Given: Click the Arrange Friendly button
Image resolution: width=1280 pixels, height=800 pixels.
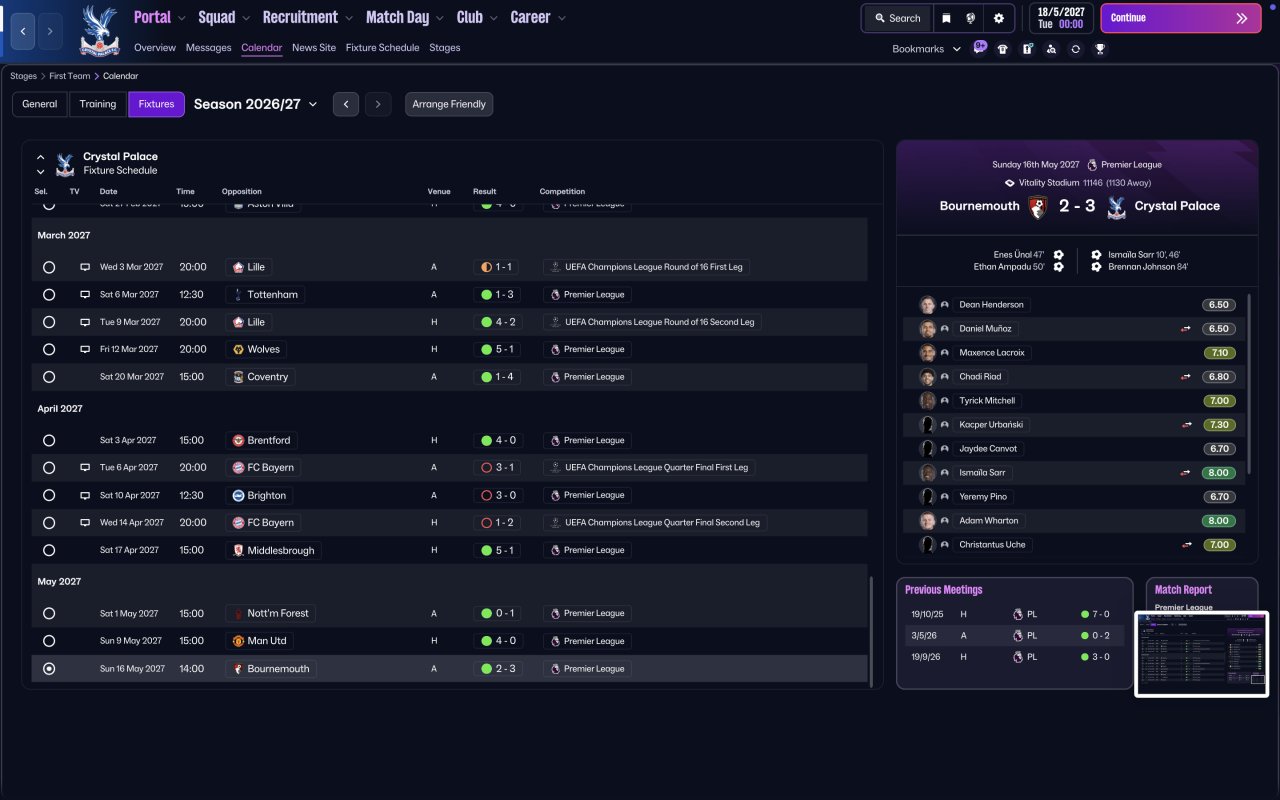Looking at the screenshot, I should (x=449, y=104).
